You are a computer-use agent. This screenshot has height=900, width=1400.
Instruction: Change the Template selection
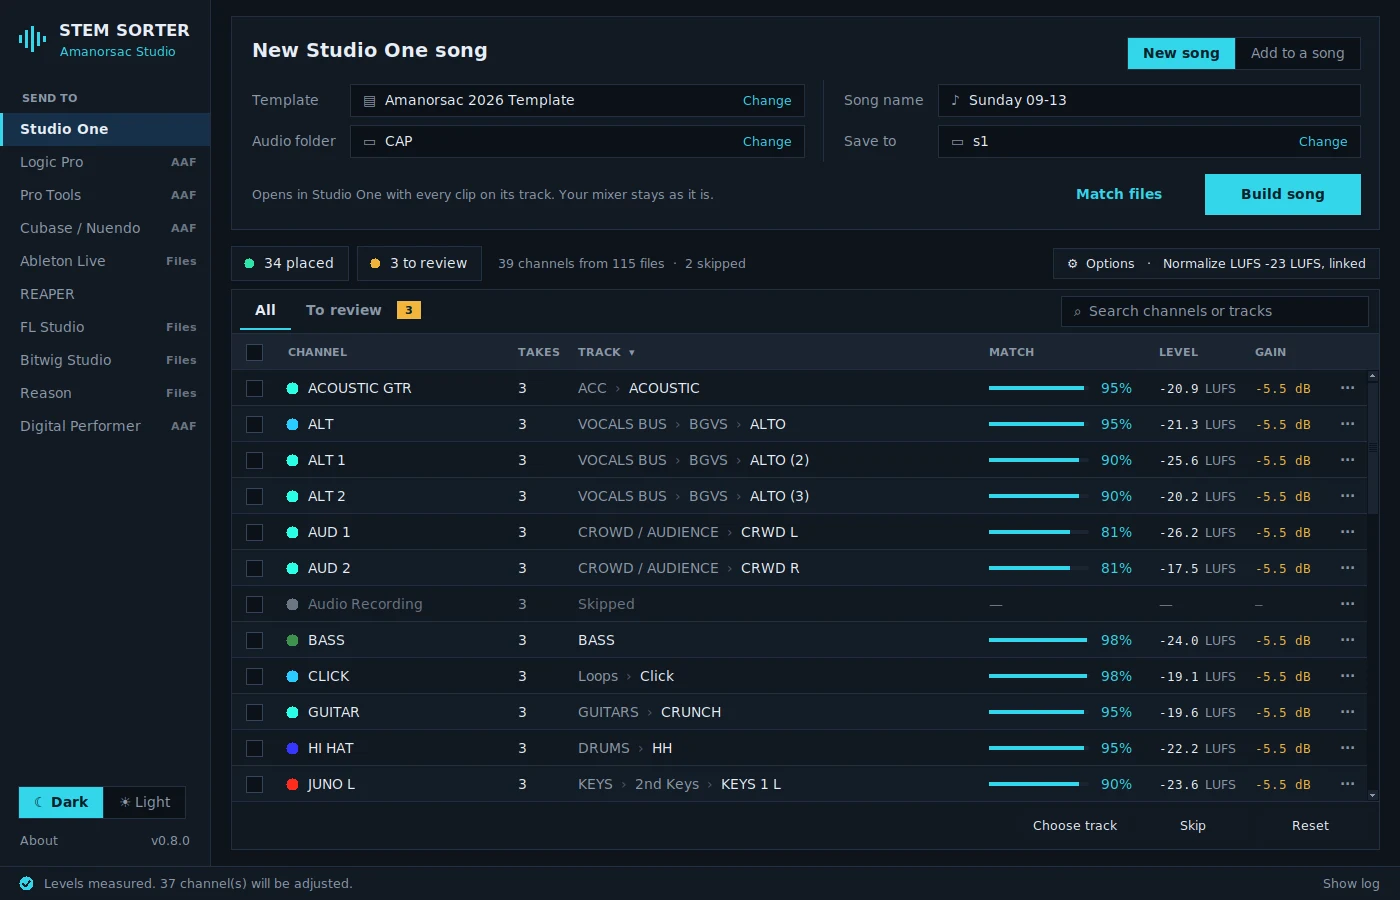[767, 100]
